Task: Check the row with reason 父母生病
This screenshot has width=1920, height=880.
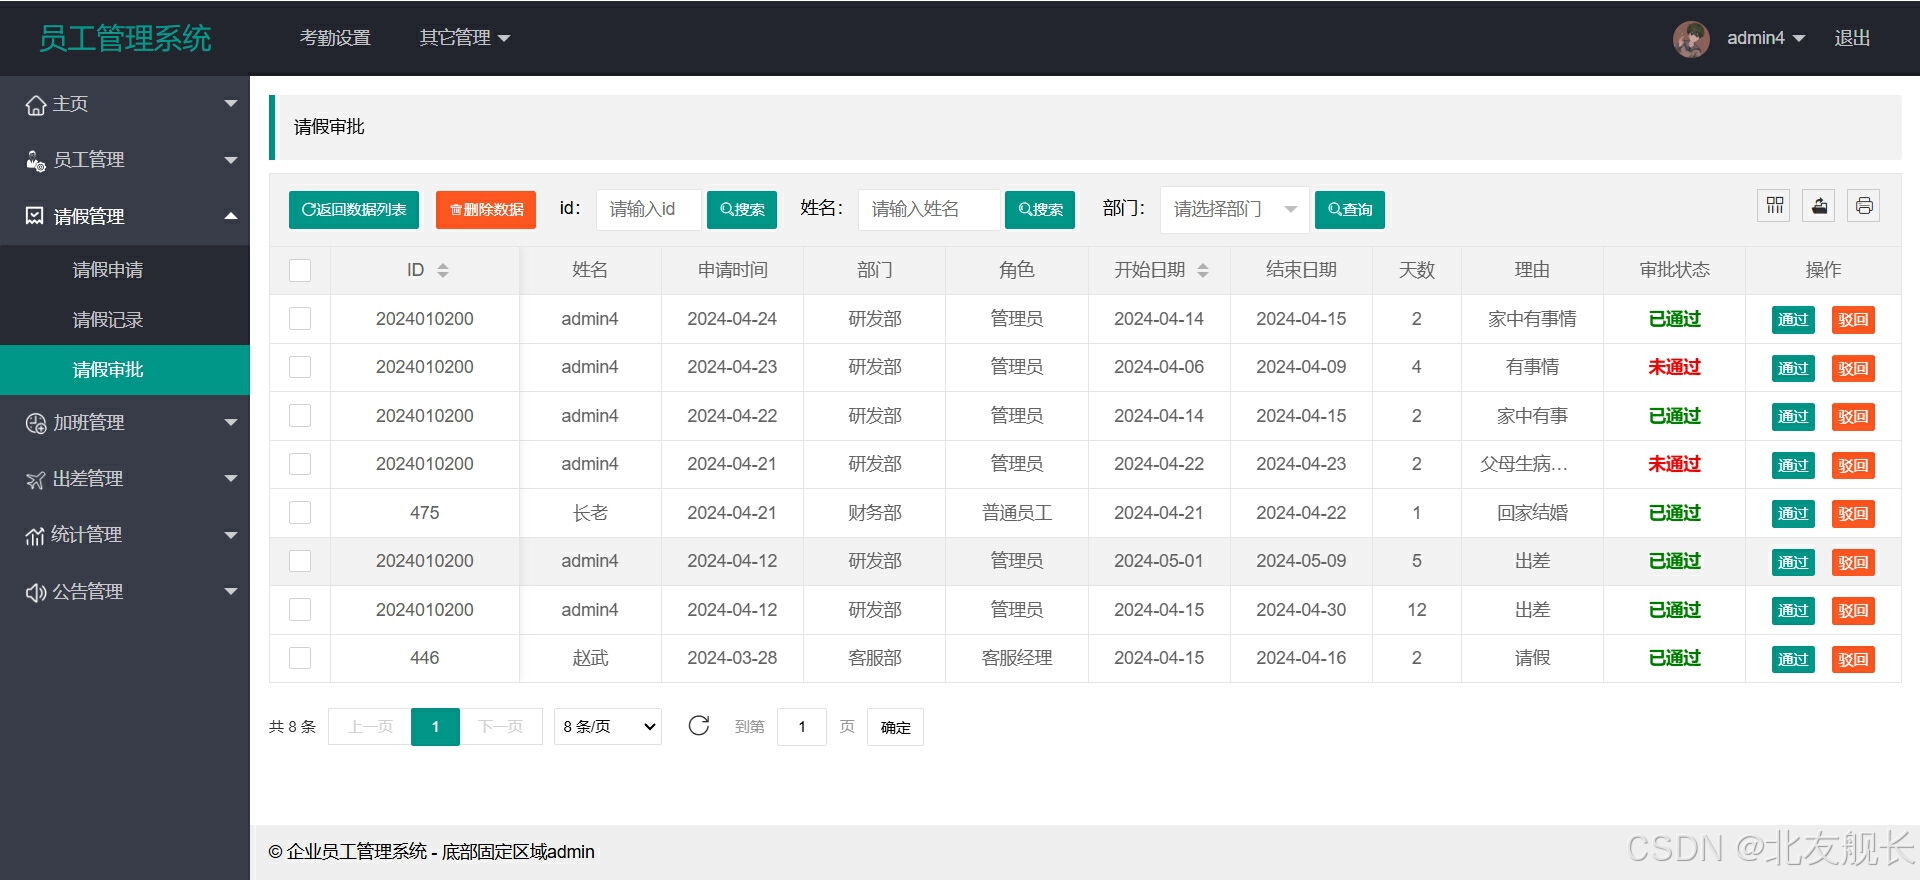Action: click(x=300, y=464)
